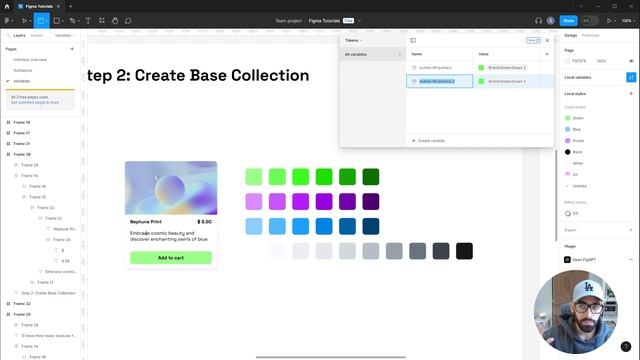The width and height of the screenshot is (640, 360).
Task: Toggle sidebar in variables panel
Action: [x=413, y=40]
